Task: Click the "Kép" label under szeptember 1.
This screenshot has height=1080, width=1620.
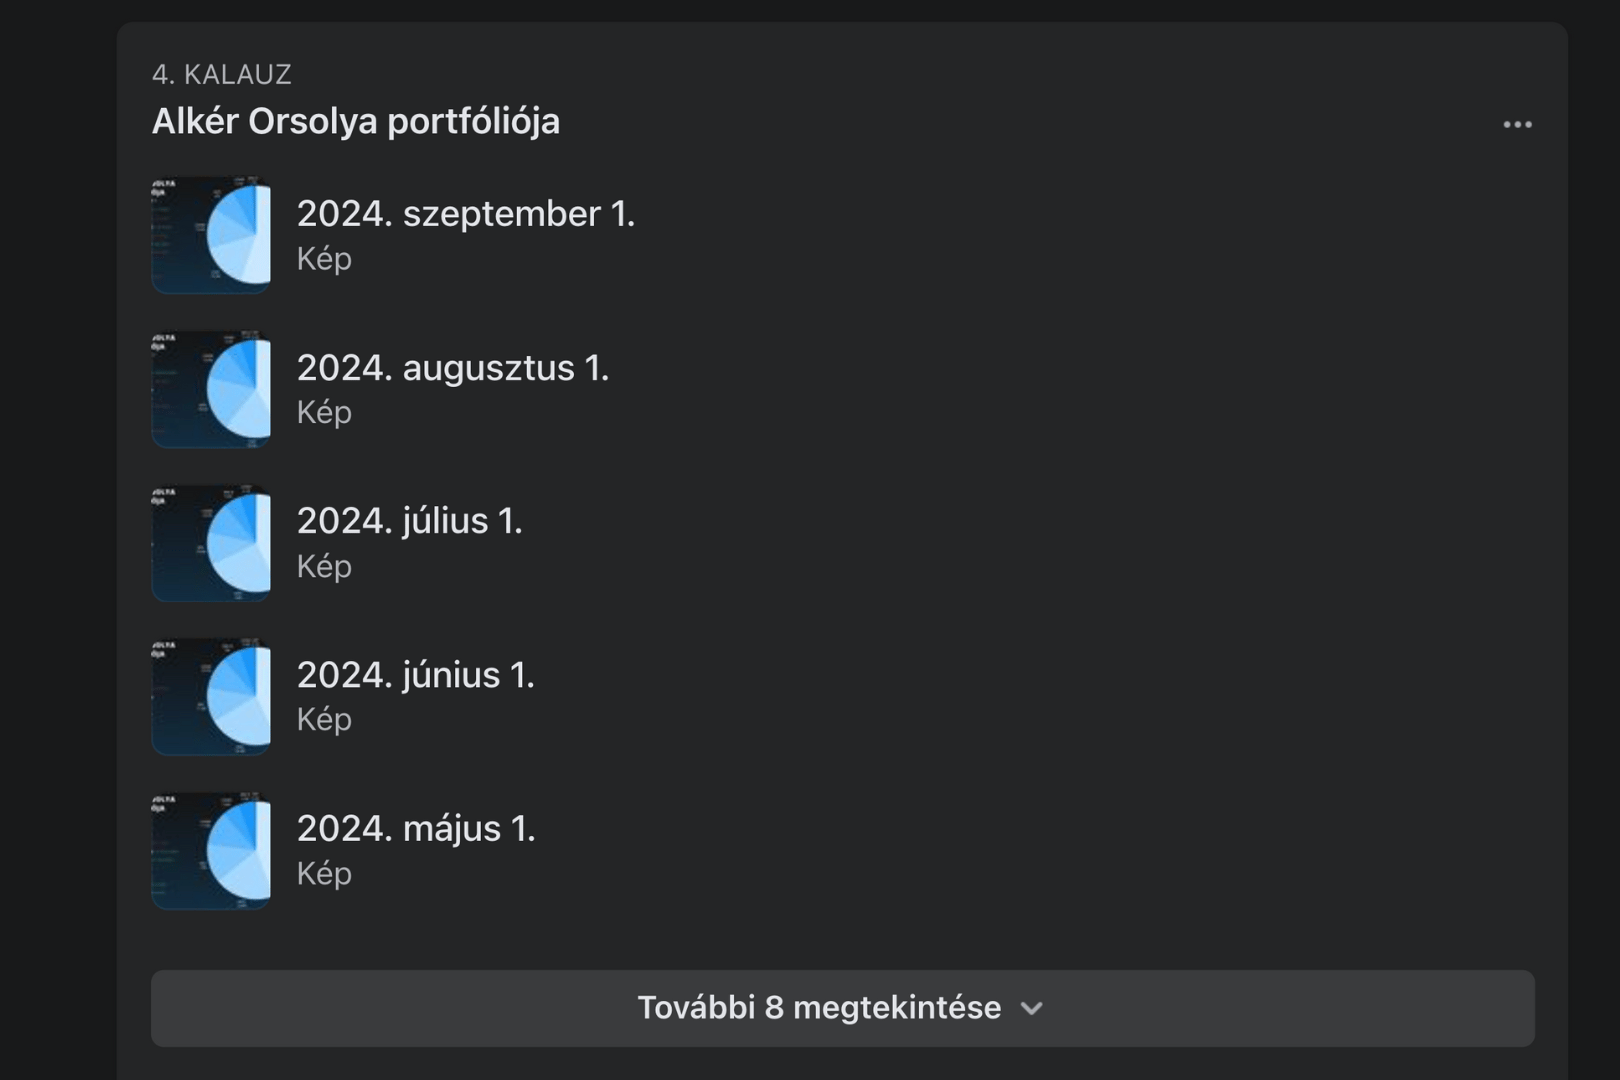Action: [x=324, y=259]
